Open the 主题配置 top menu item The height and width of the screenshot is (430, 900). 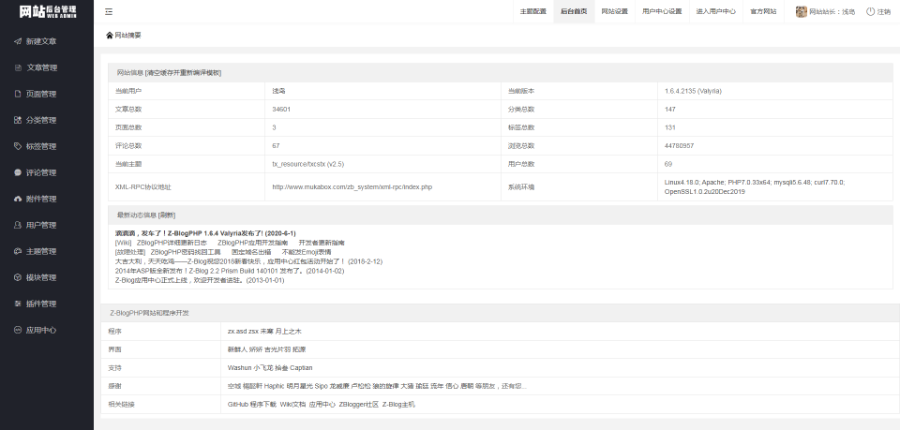533,12
